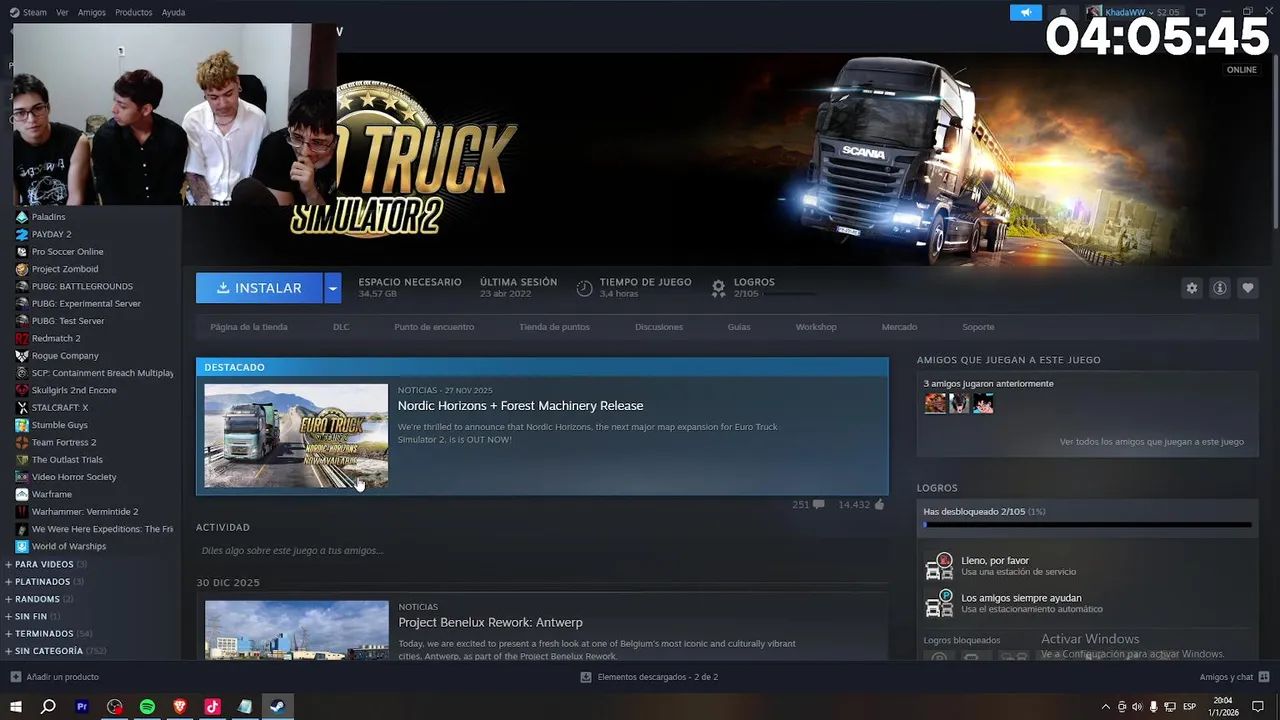Select 'The Outlast Trials' in library list
Viewport: 1280px width, 720px height.
coord(67,459)
